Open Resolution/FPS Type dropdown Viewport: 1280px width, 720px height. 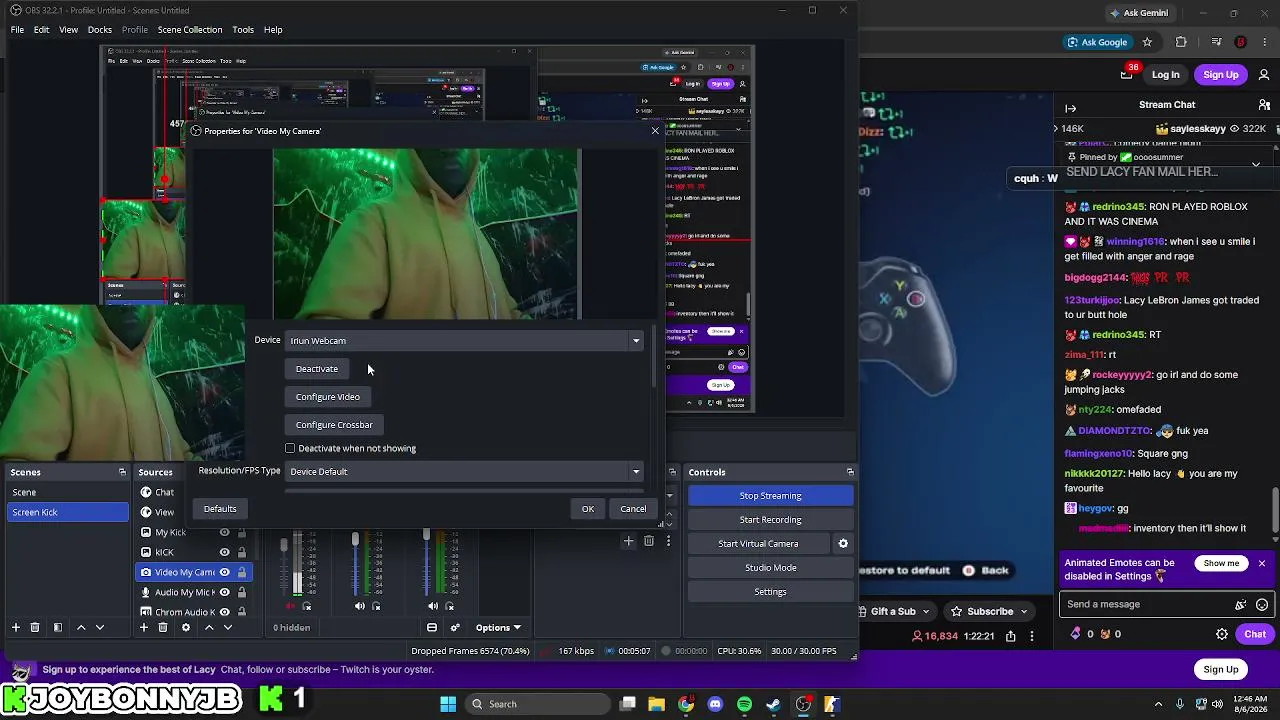(465, 472)
